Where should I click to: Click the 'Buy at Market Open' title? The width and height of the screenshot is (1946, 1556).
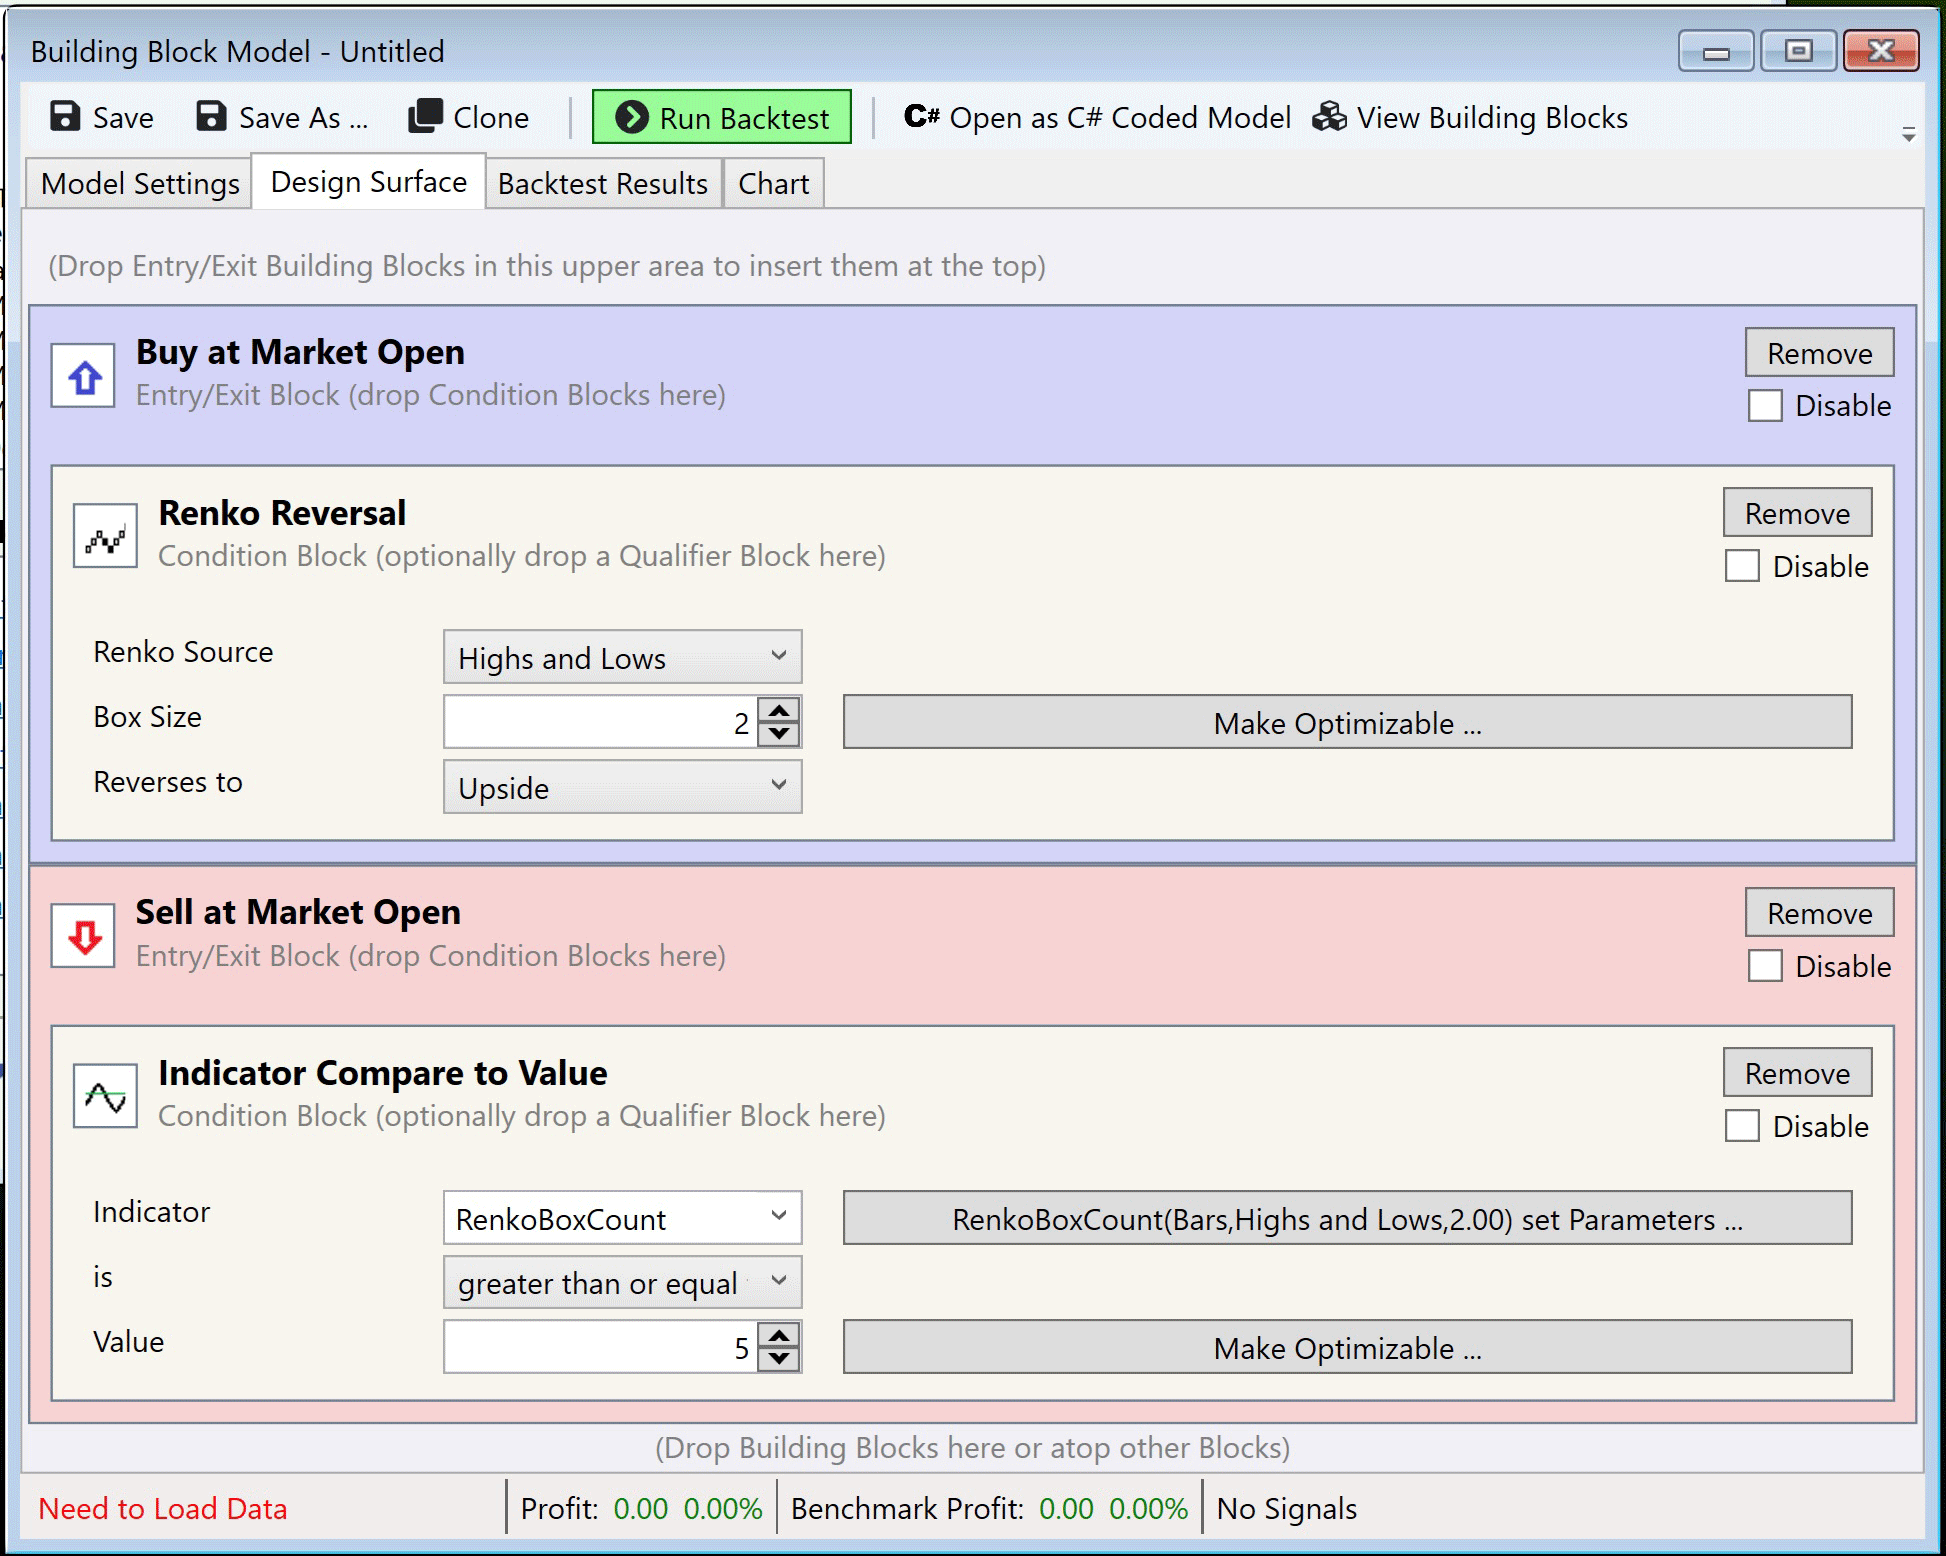point(300,352)
